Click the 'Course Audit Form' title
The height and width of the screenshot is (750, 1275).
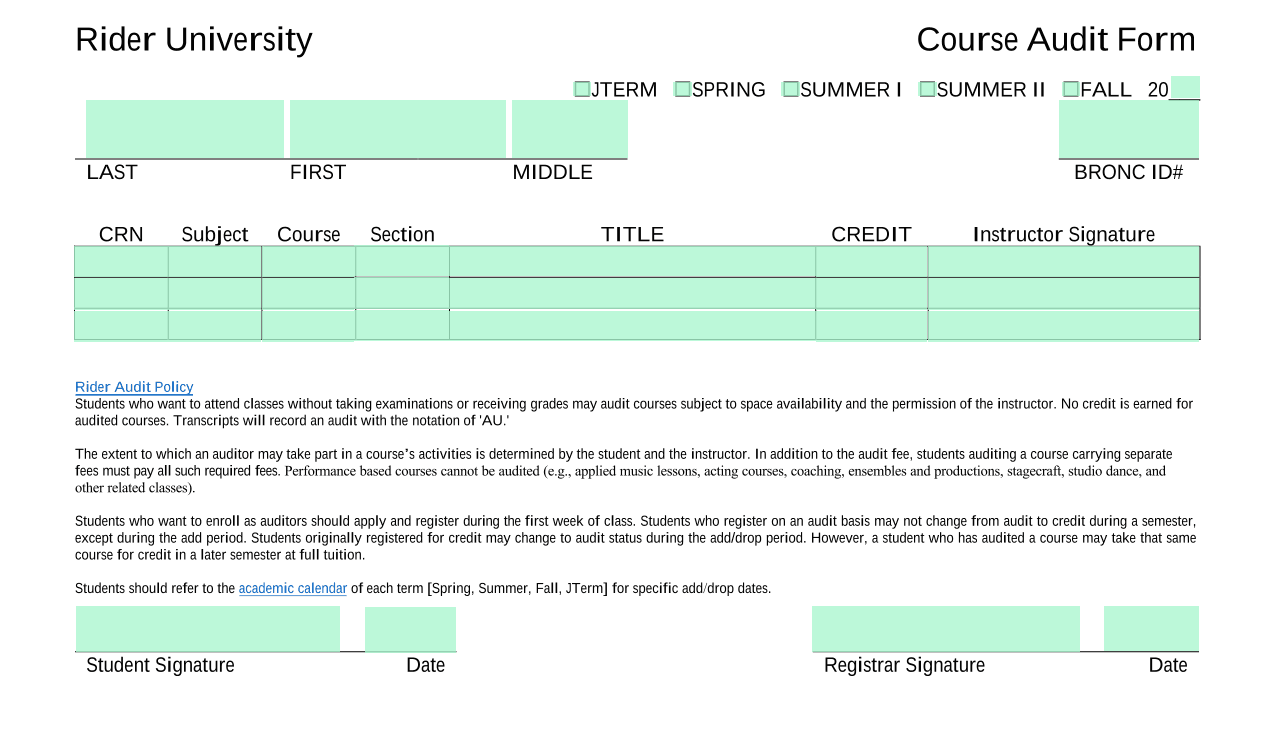[1056, 39]
